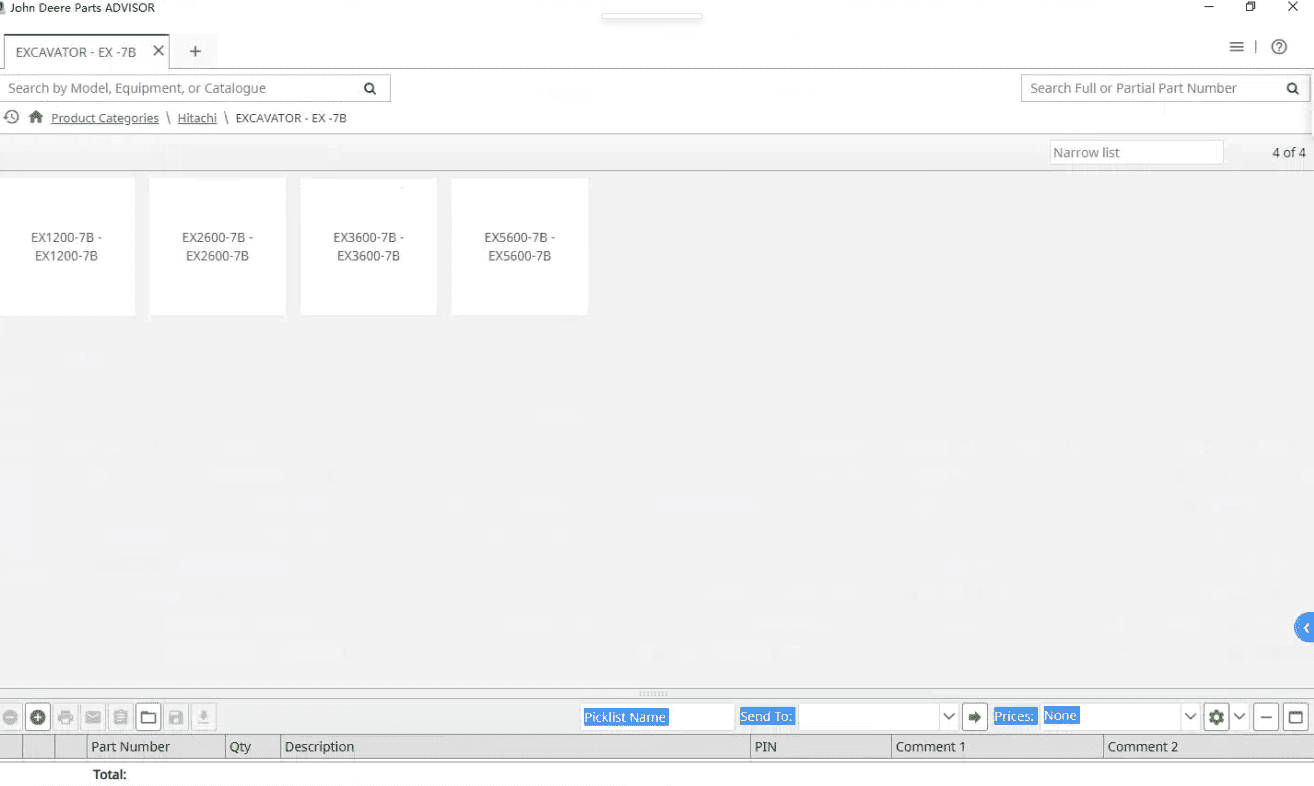
Task: Close the EXCAVATOR - EX -7B tab
Action: pyautogui.click(x=158, y=51)
